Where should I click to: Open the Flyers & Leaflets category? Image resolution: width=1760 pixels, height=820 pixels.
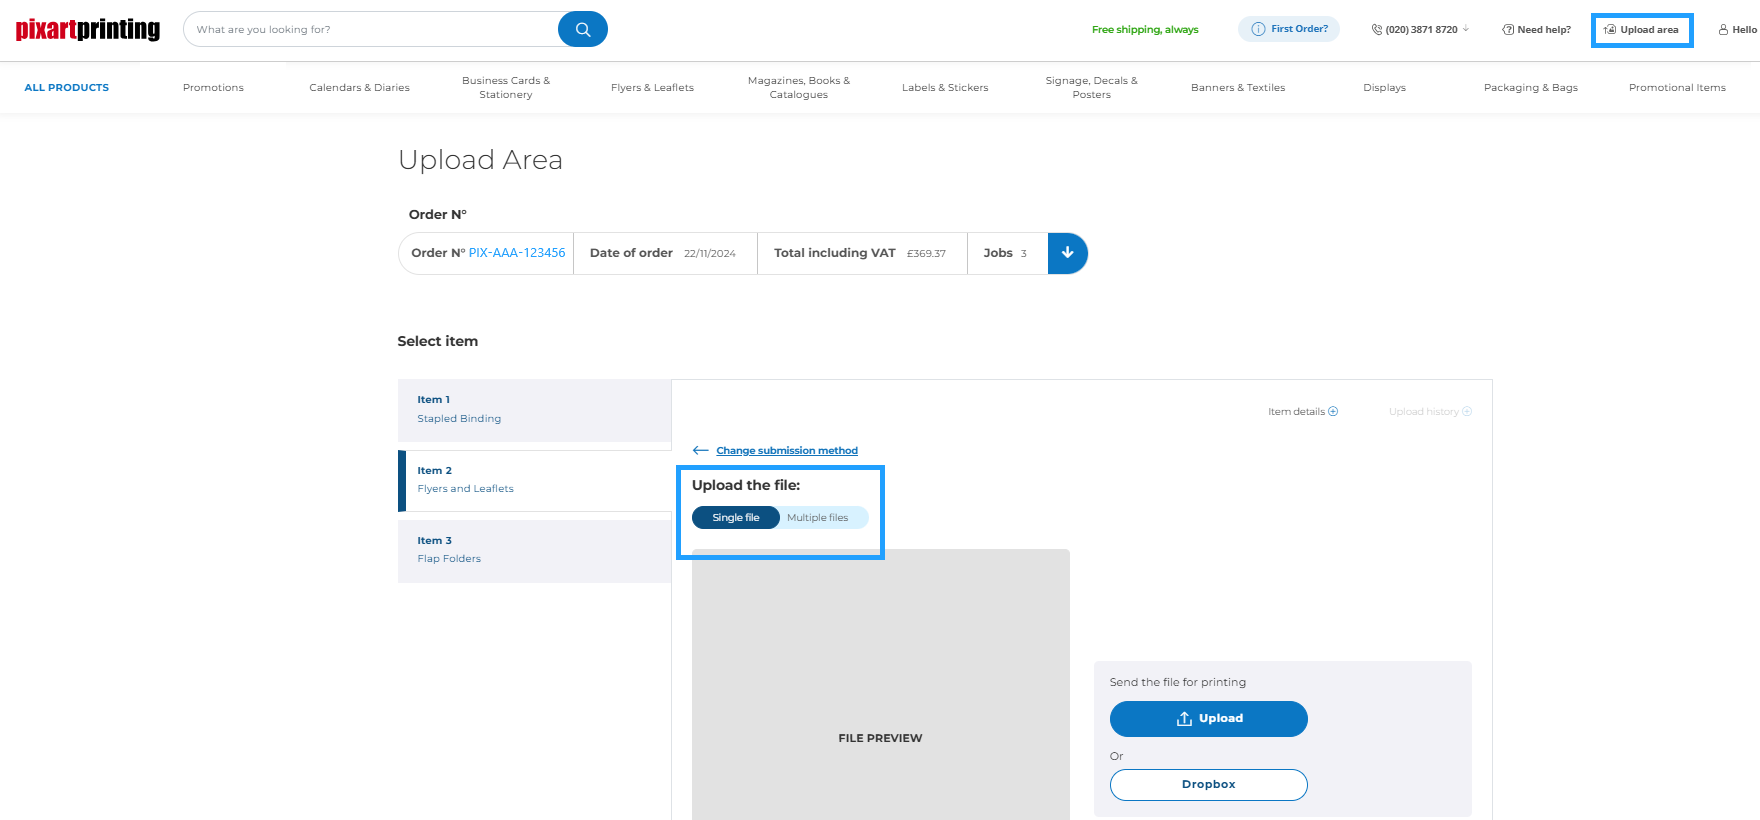point(652,88)
